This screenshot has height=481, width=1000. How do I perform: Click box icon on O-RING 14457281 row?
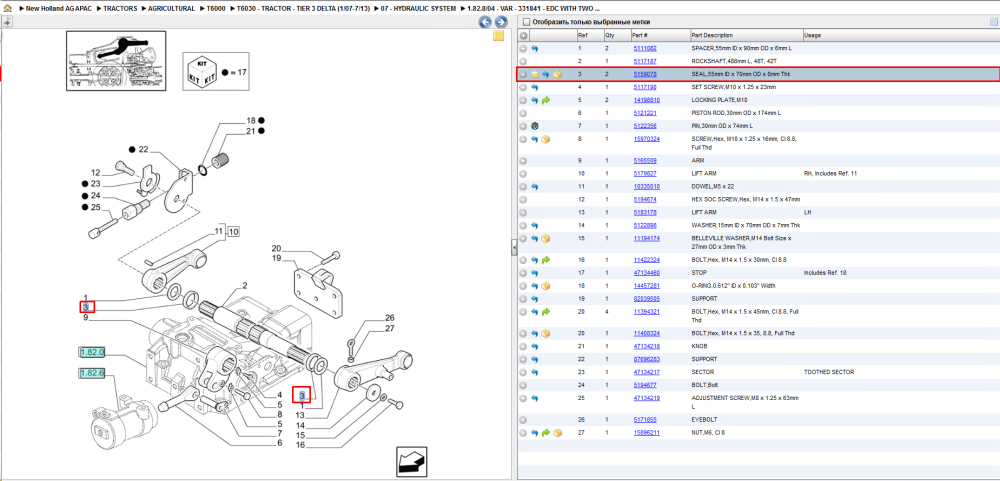click(546, 286)
